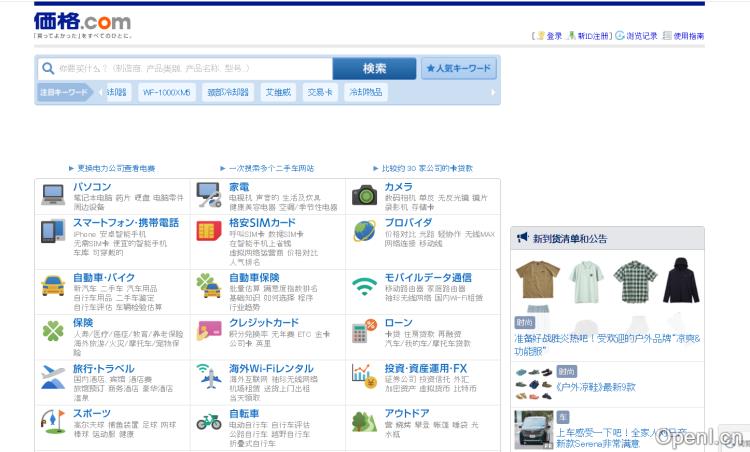Select the 交易卡 keyword tag

point(320,92)
